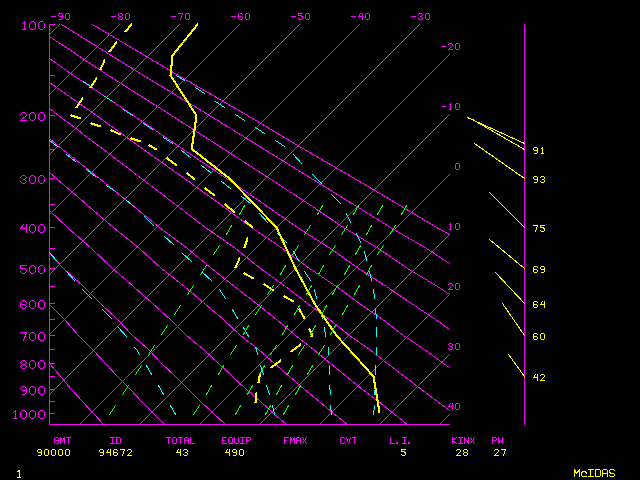The height and width of the screenshot is (480, 640).
Task: Click the -30 temperature label at top
Action: pos(420,17)
